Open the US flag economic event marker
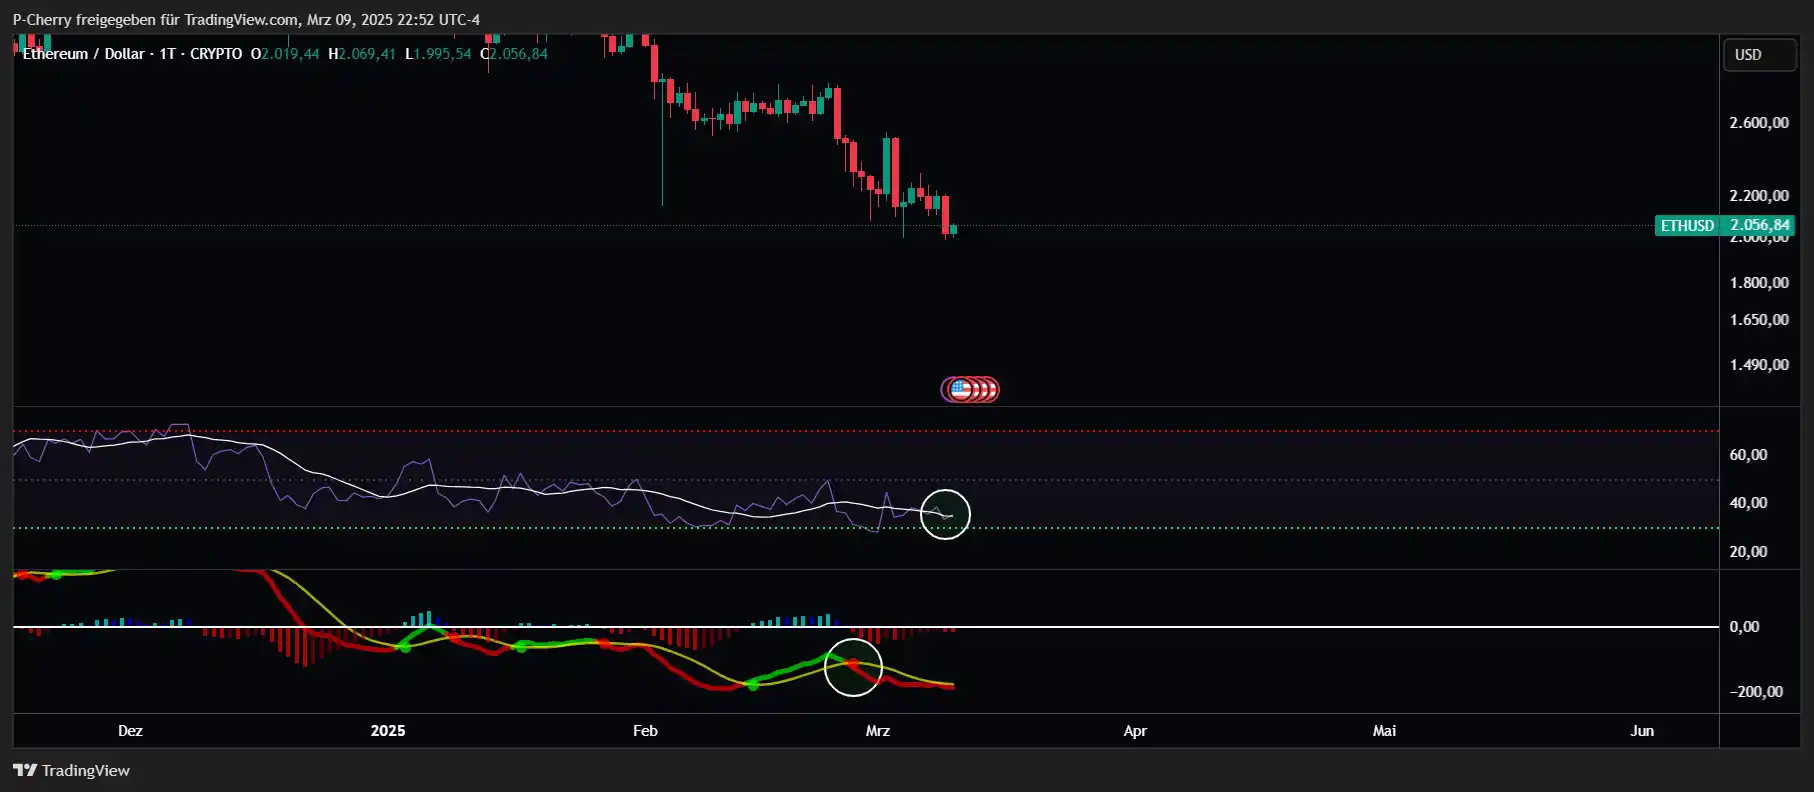1814x792 pixels. click(x=961, y=389)
